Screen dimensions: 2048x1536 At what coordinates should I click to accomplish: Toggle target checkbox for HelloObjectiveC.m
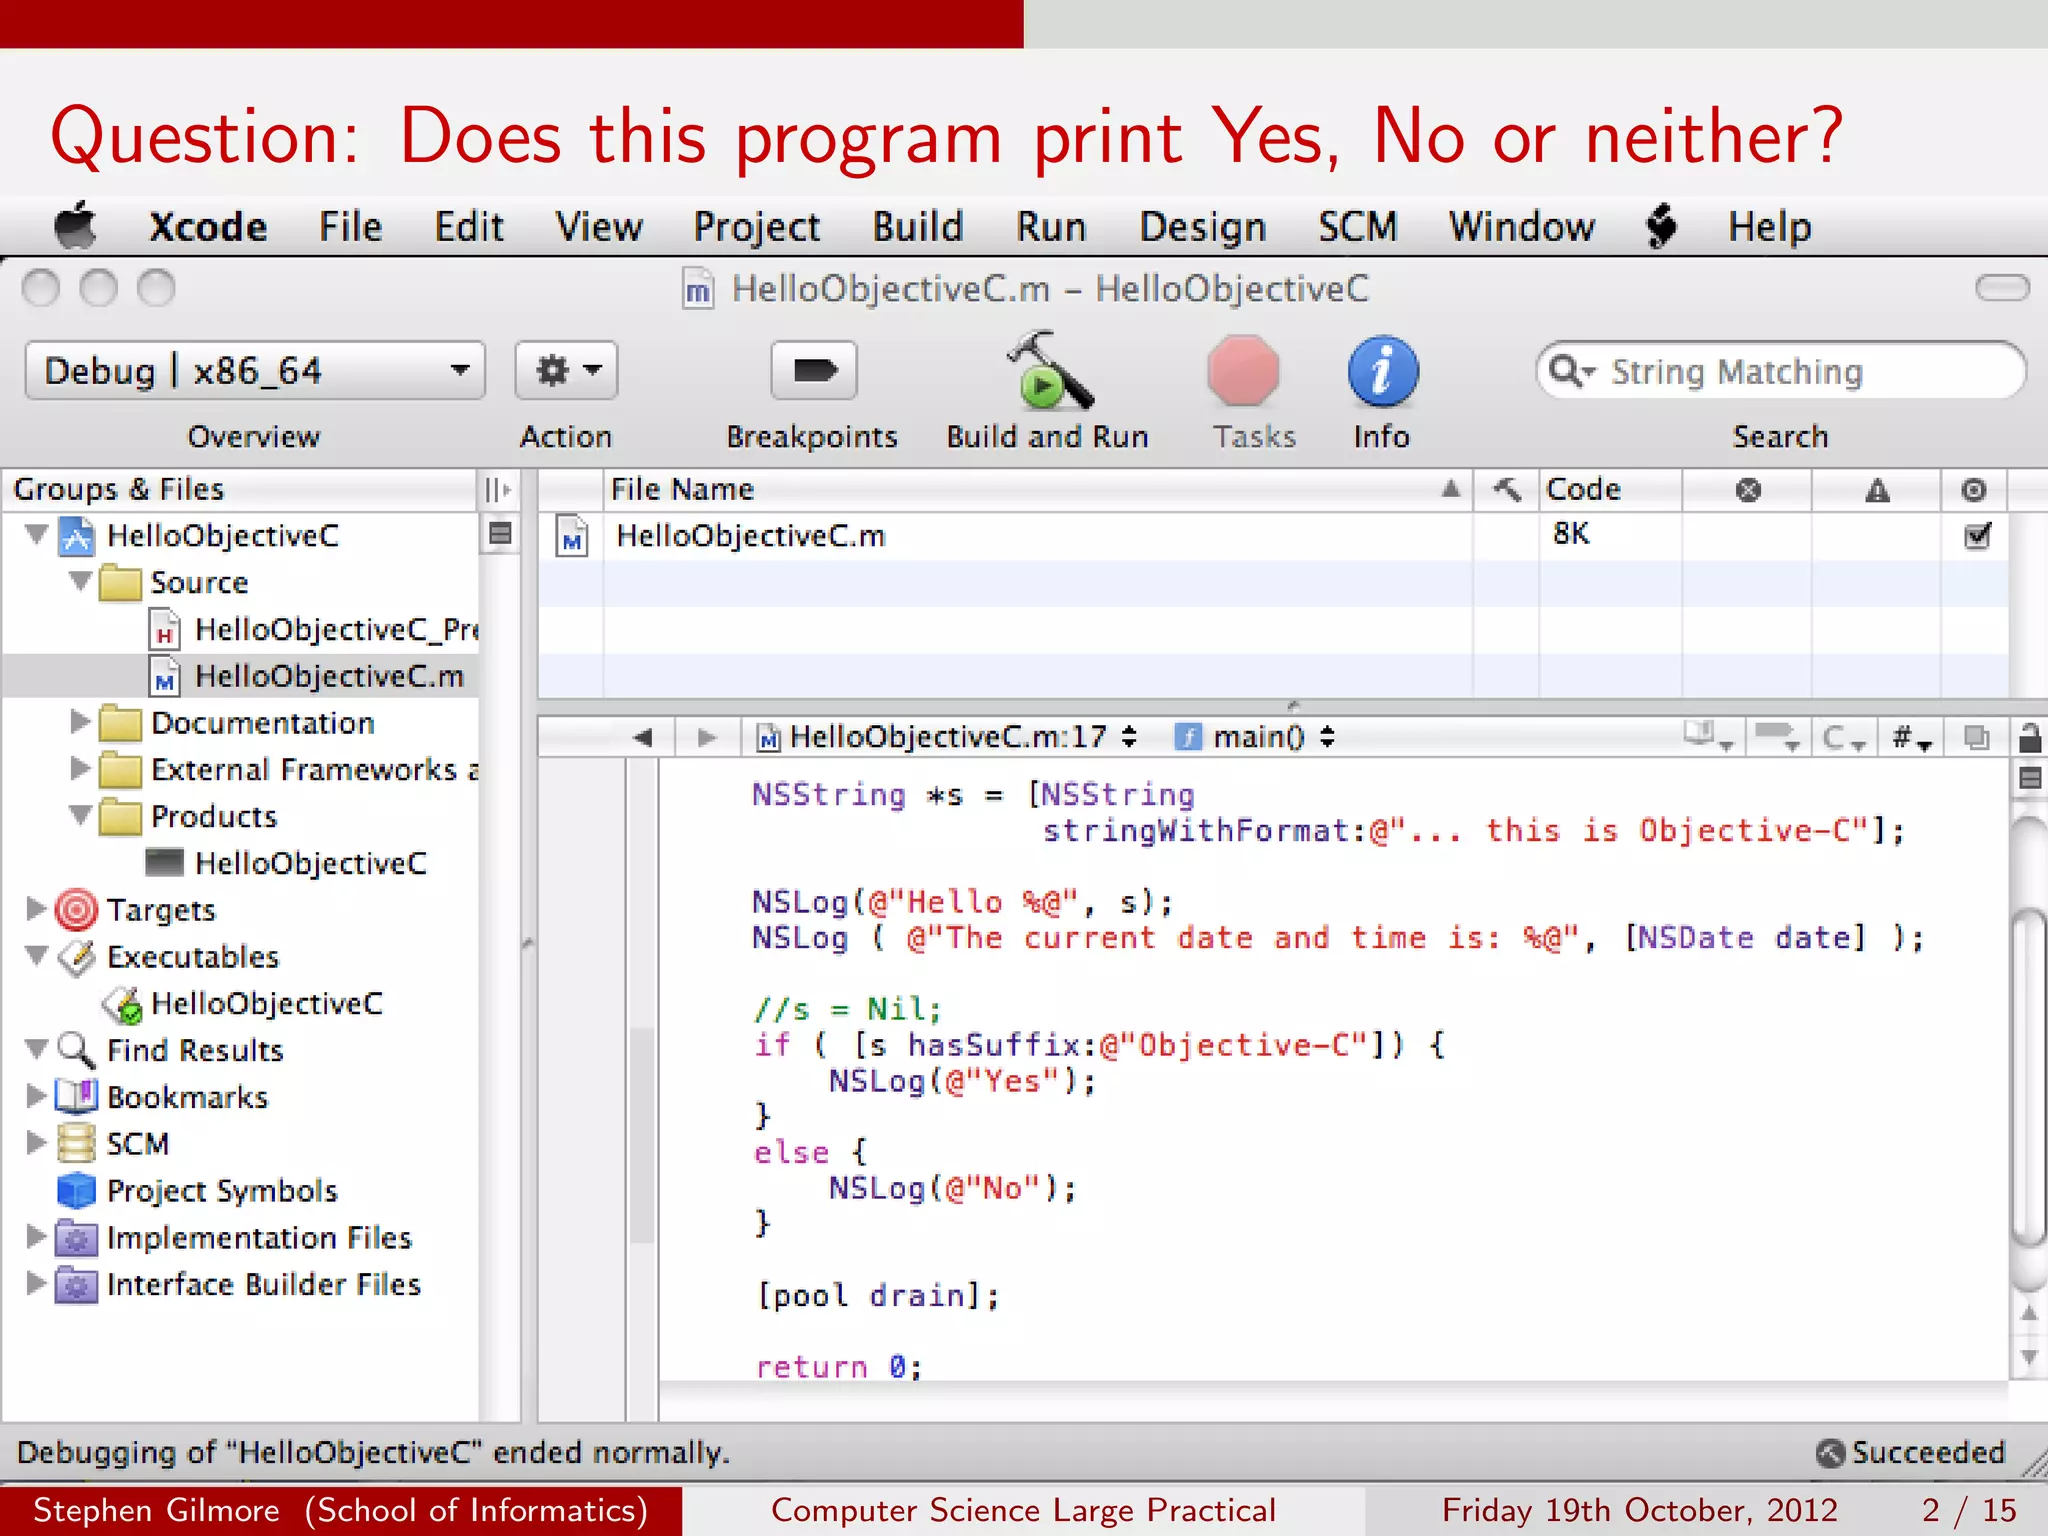1976,536
